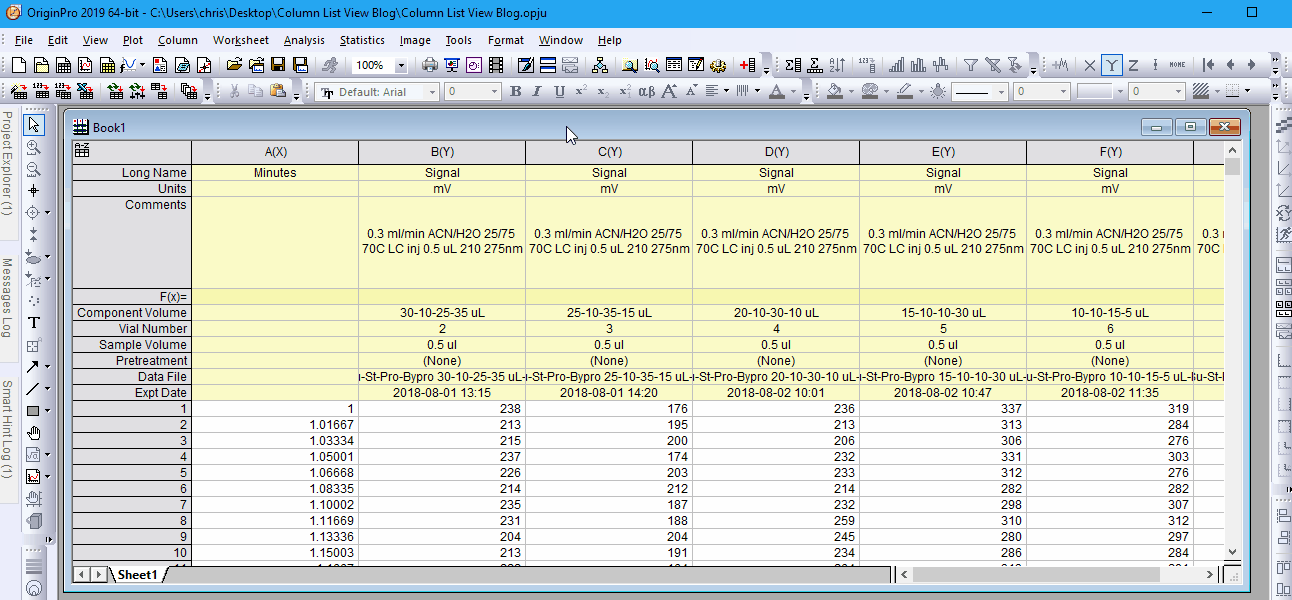
Task: Open the Statistics menu
Action: pos(362,40)
